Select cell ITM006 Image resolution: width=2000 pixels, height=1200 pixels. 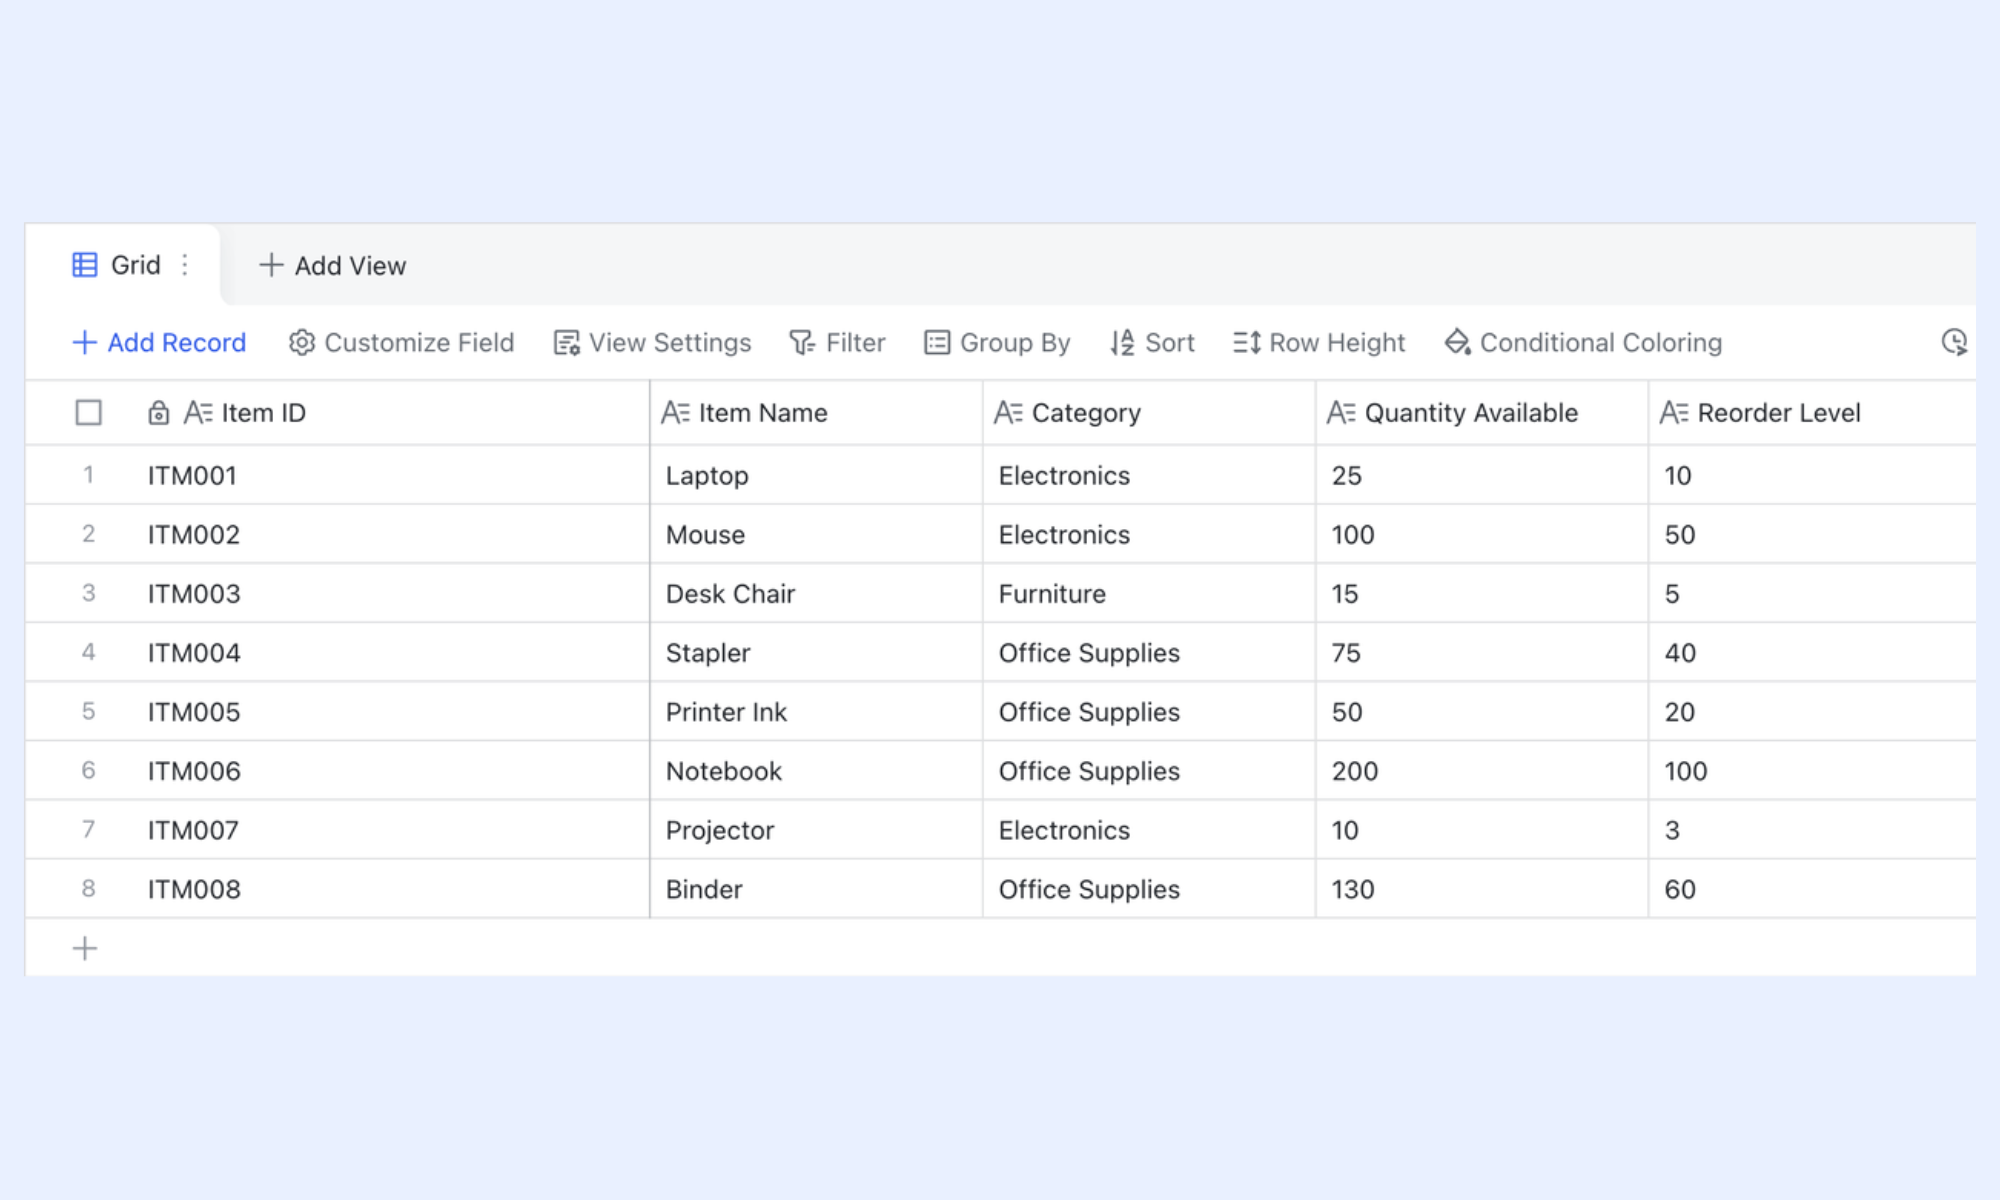390,770
